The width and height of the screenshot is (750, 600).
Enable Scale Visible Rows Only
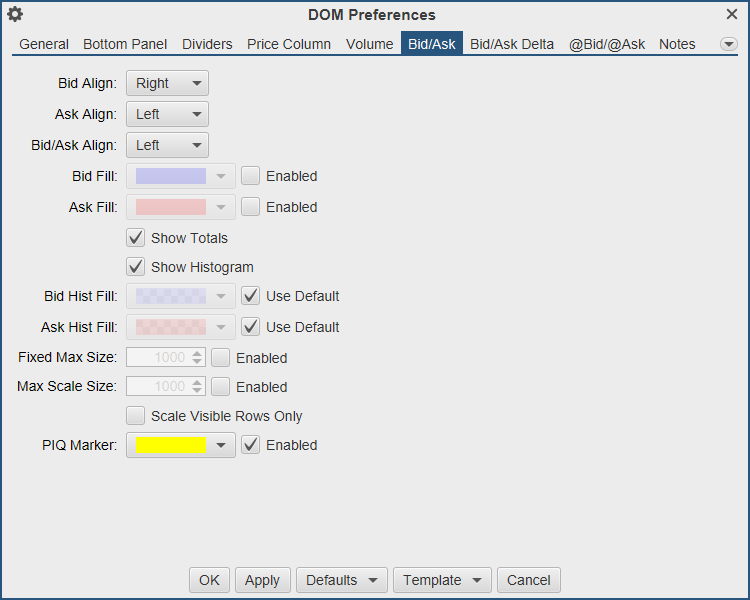136,416
